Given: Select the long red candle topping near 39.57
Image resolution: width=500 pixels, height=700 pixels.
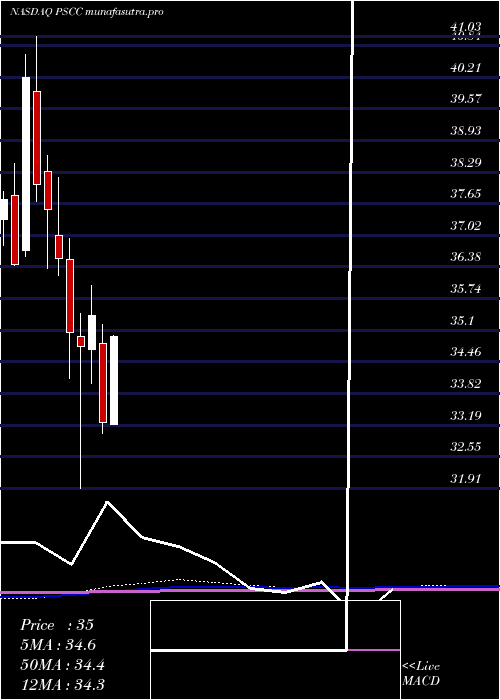Looking at the screenshot, I should tap(37, 138).
